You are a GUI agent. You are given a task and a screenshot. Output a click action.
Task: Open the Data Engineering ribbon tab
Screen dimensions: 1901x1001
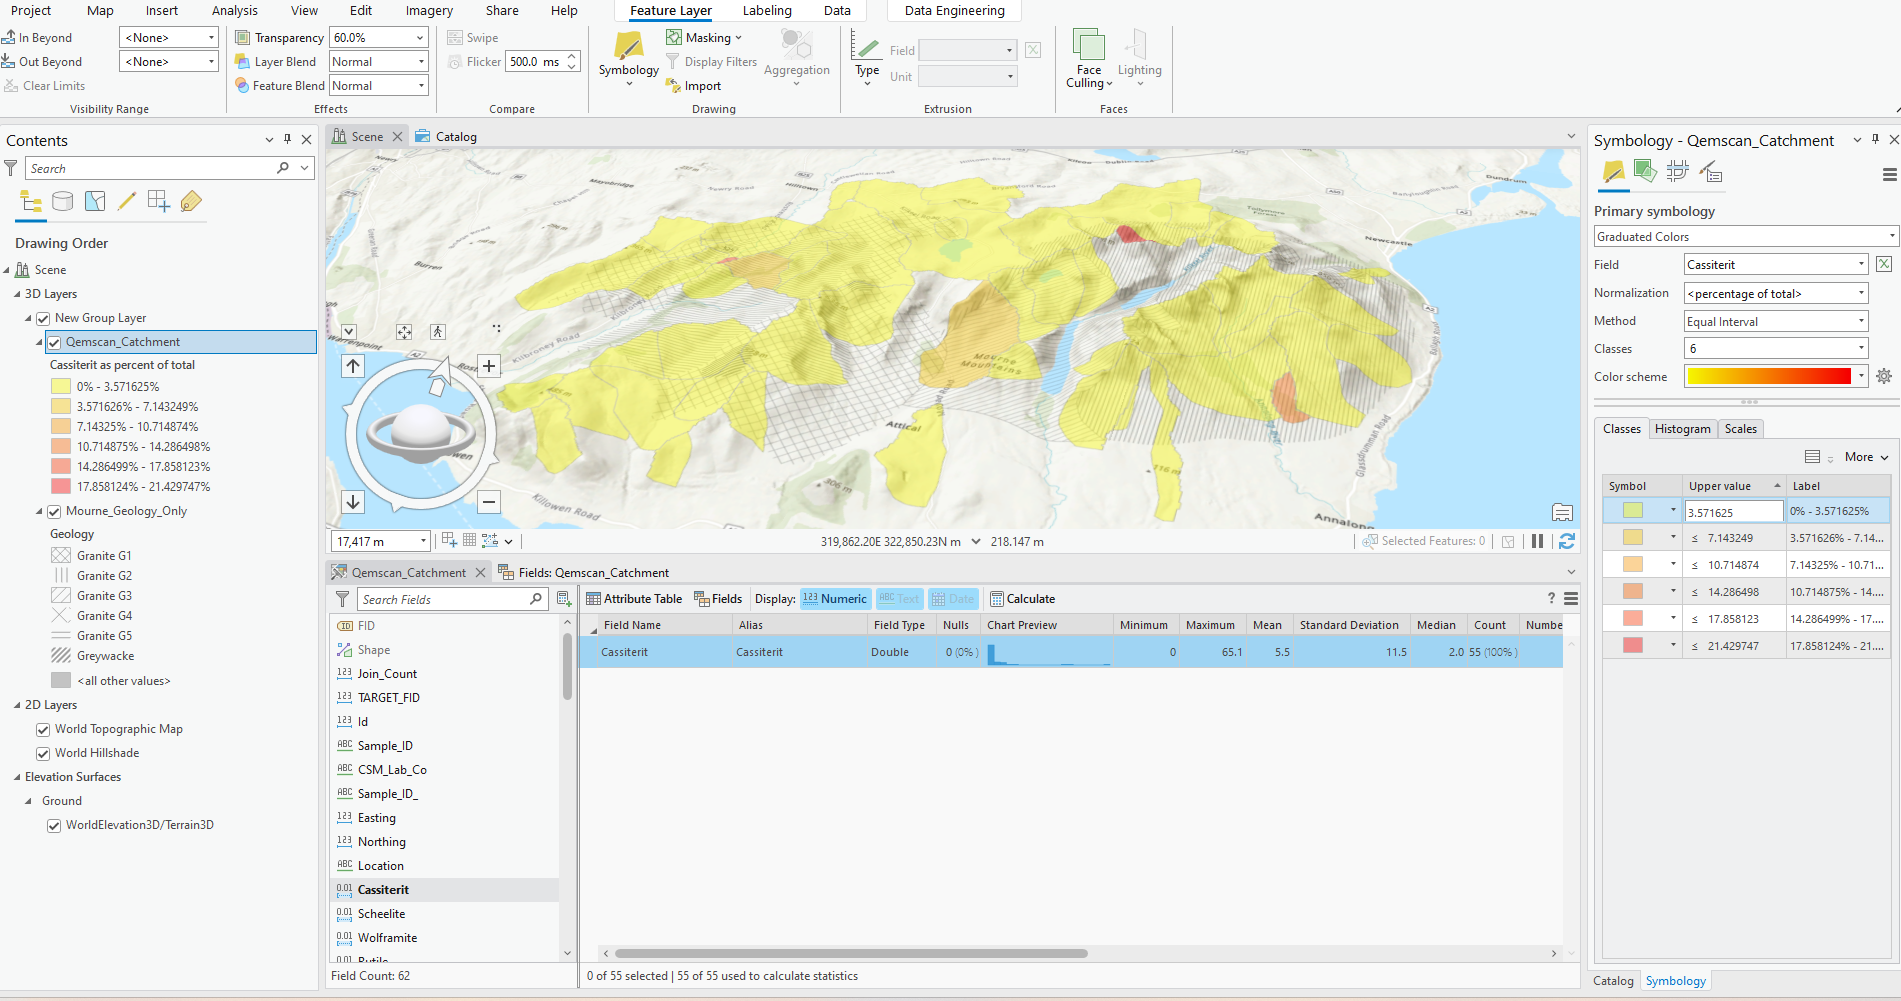click(954, 11)
